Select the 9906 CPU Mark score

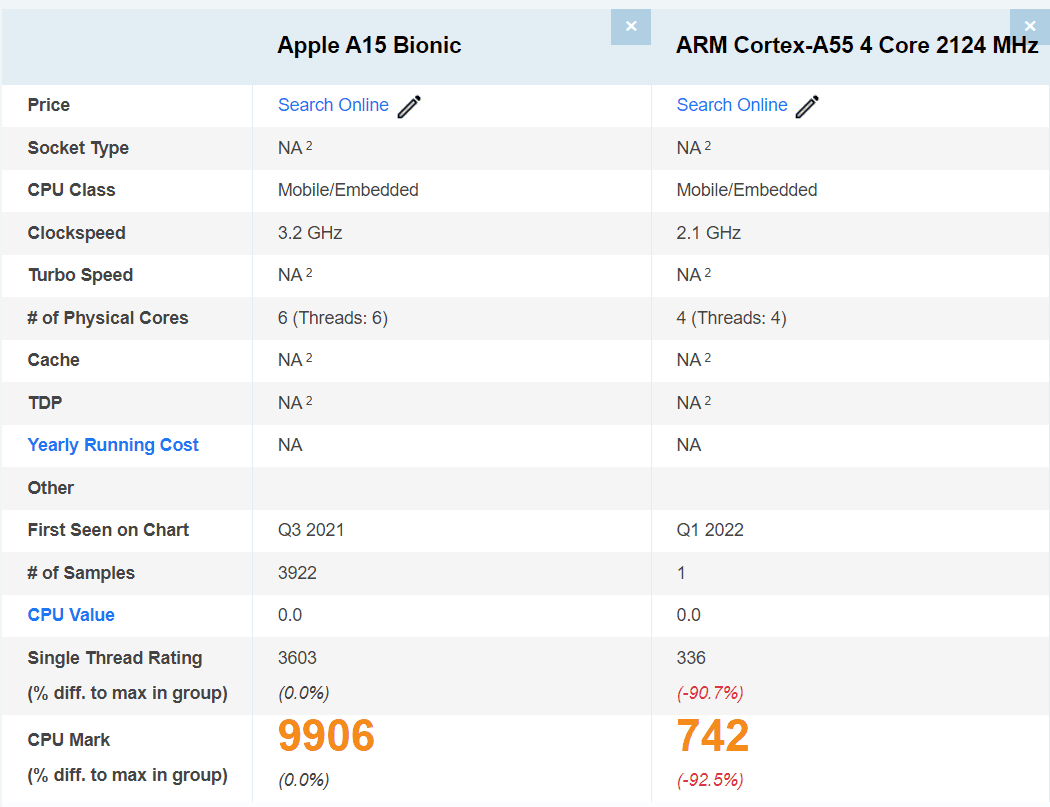(326, 736)
